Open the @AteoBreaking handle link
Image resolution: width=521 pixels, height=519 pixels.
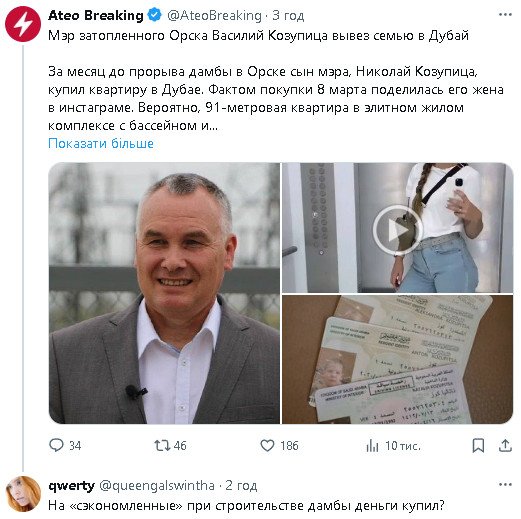214,16
